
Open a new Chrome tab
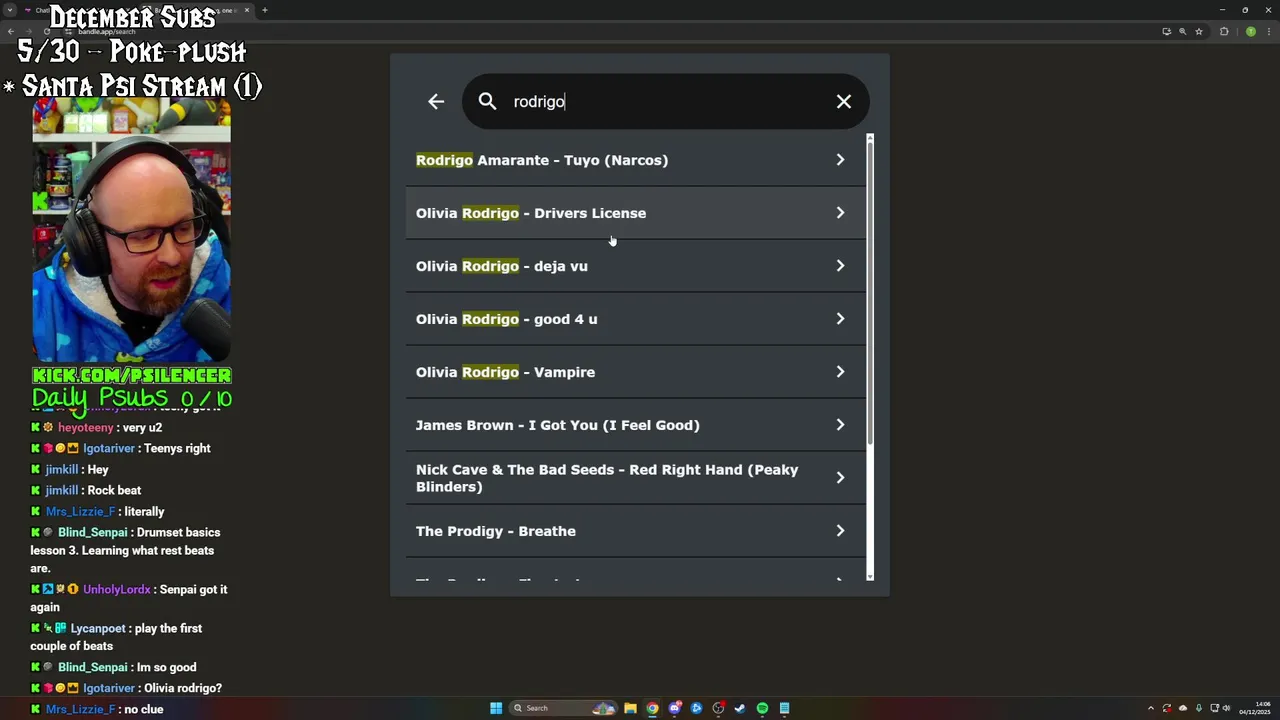tap(264, 10)
